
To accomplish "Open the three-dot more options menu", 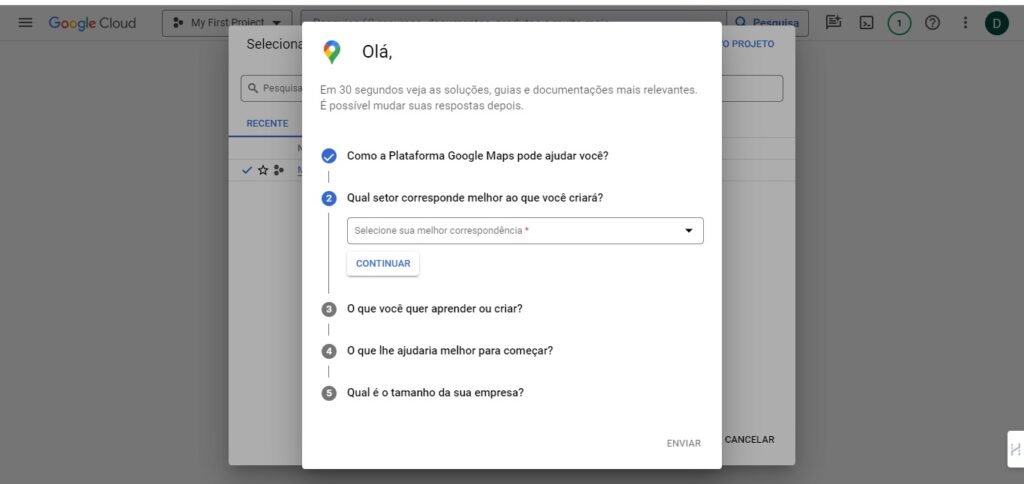I will coord(965,23).
